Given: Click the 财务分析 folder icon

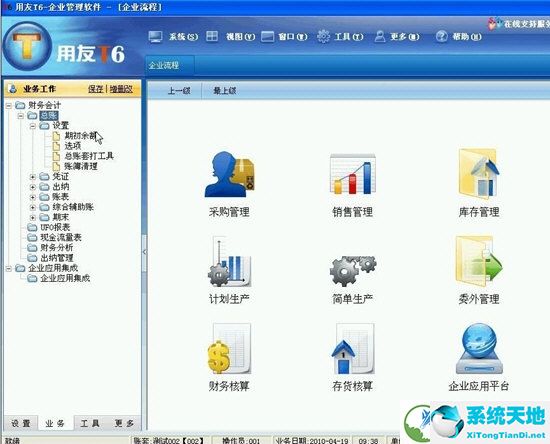Looking at the screenshot, I should (32, 248).
